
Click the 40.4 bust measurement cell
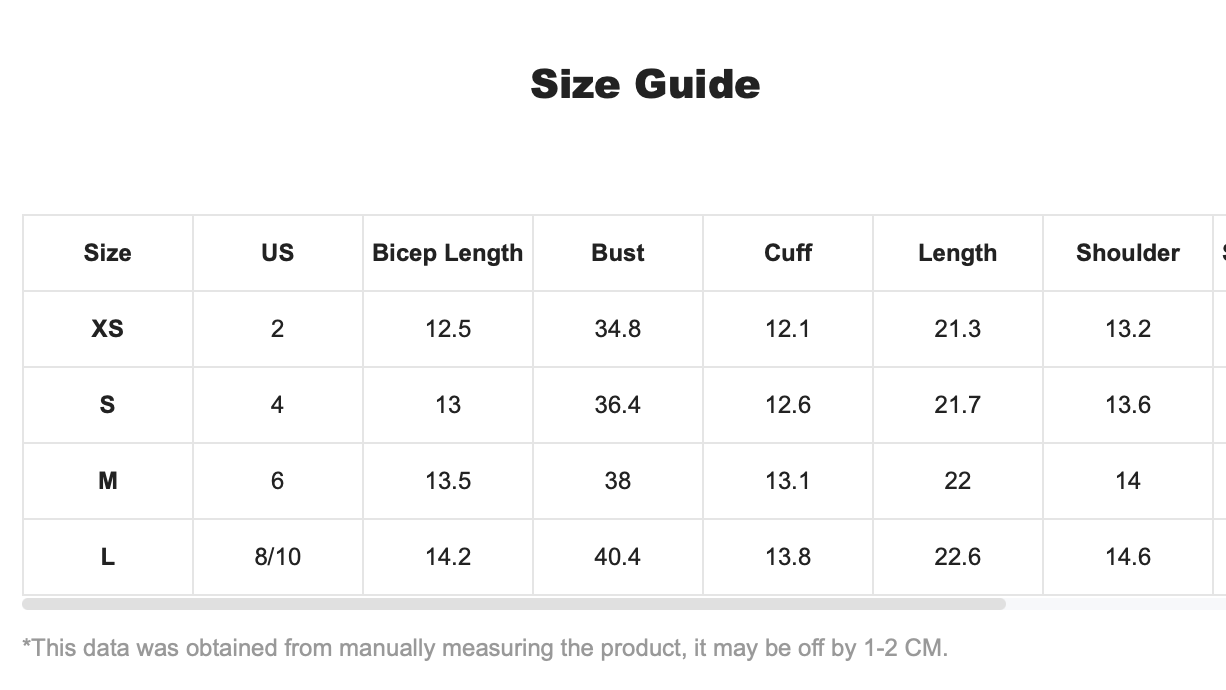(x=618, y=557)
